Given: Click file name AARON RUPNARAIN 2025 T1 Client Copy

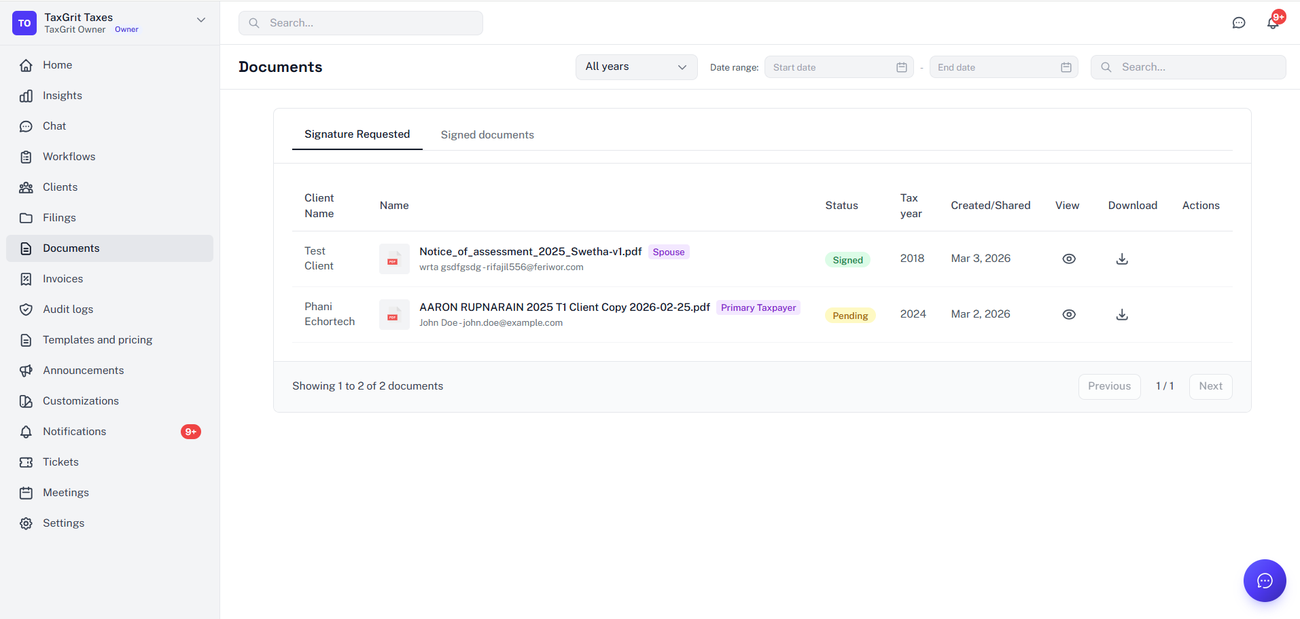Looking at the screenshot, I should 565,307.
